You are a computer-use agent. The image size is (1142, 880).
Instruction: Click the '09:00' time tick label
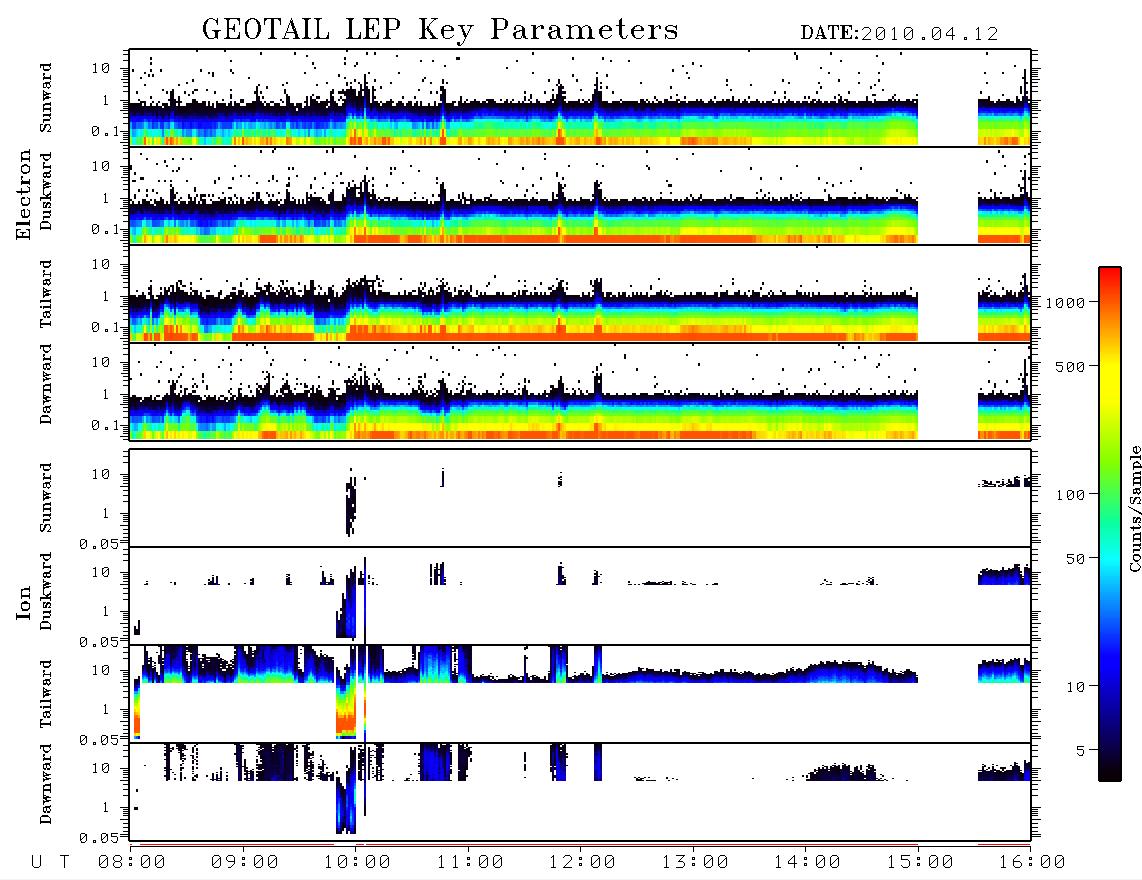(244, 863)
